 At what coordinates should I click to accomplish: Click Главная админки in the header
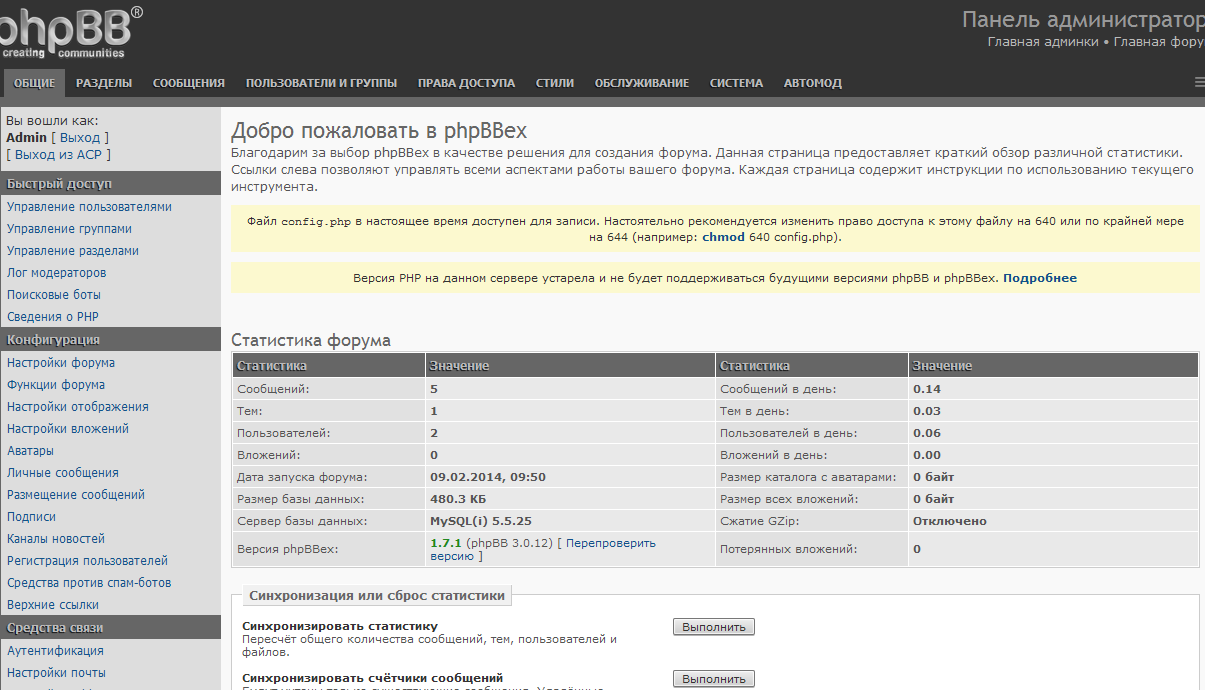(1042, 42)
